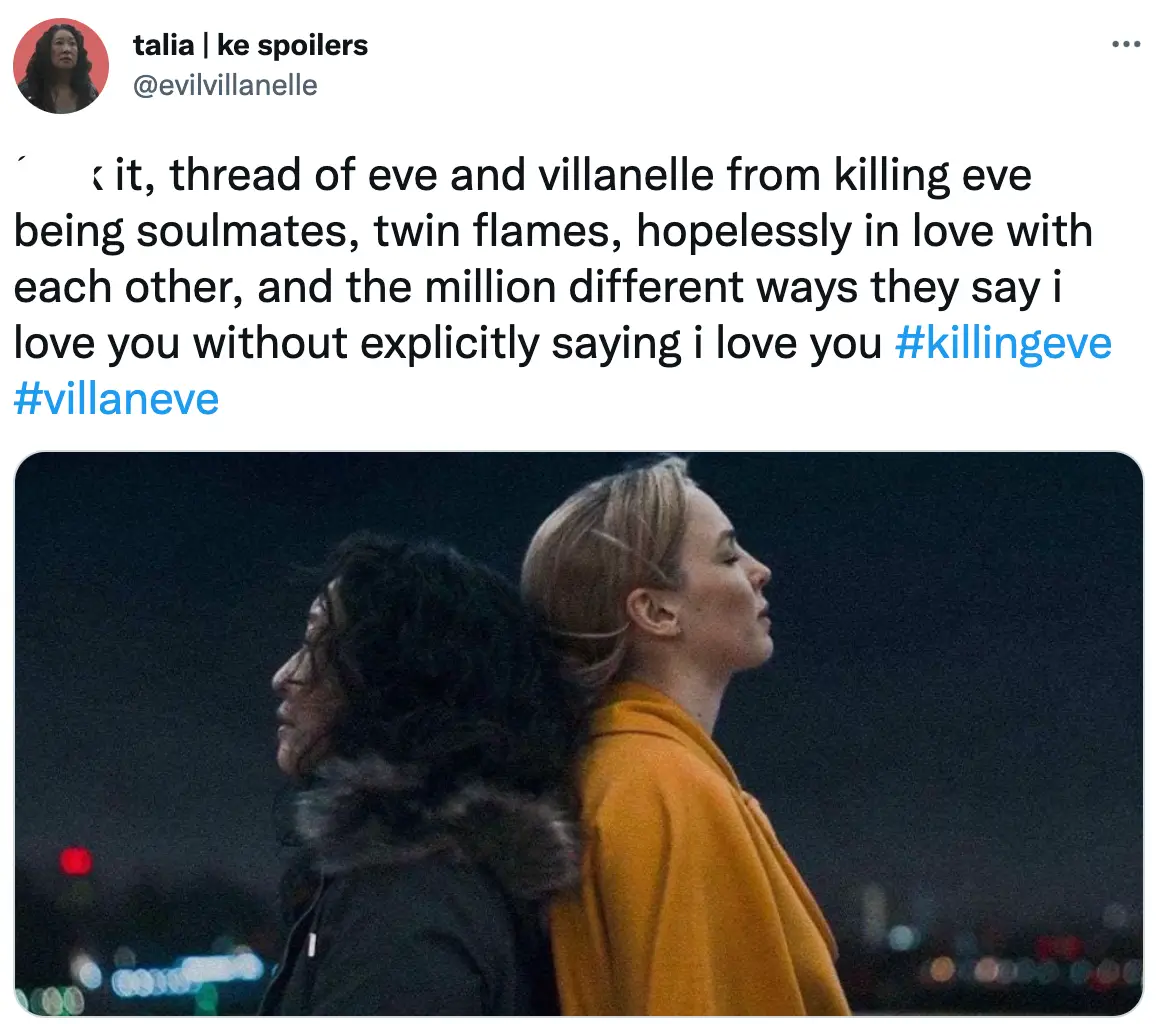Screen dimensions: 1156x1024
Task: Click the author's round profile avatar
Action: pyautogui.click(x=61, y=66)
